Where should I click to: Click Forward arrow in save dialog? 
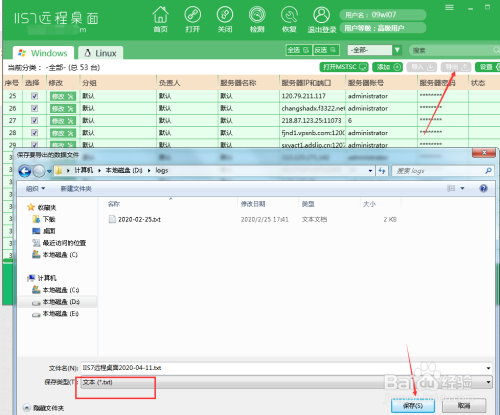pos(39,171)
